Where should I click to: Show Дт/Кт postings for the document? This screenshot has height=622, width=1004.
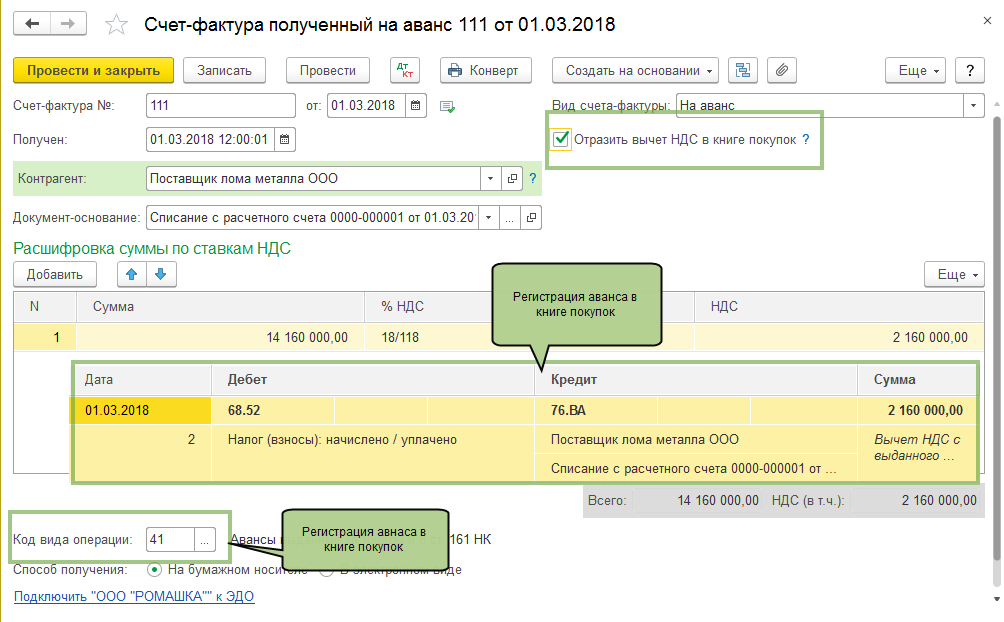tap(405, 70)
